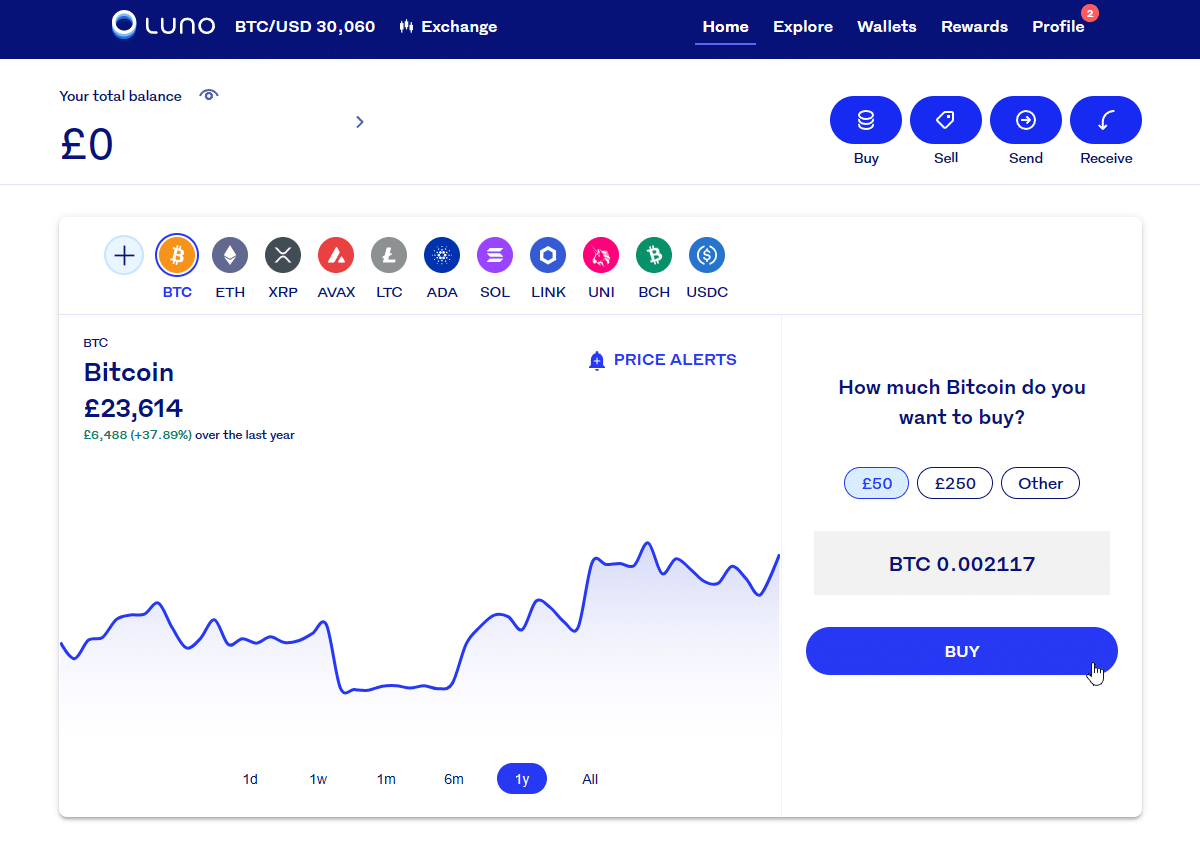Set chart range to 1y
This screenshot has height=847, width=1200.
(522, 779)
